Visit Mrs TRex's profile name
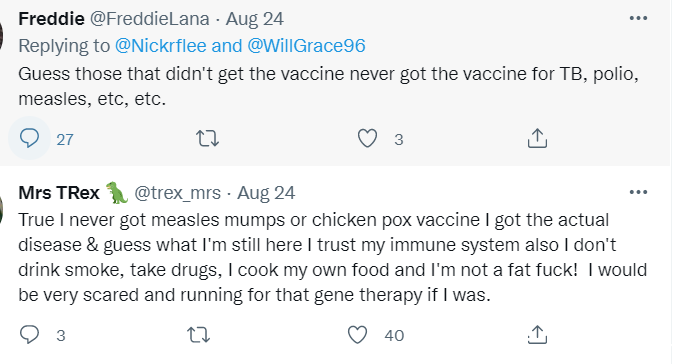This screenshot has height=364, width=679. [59, 193]
